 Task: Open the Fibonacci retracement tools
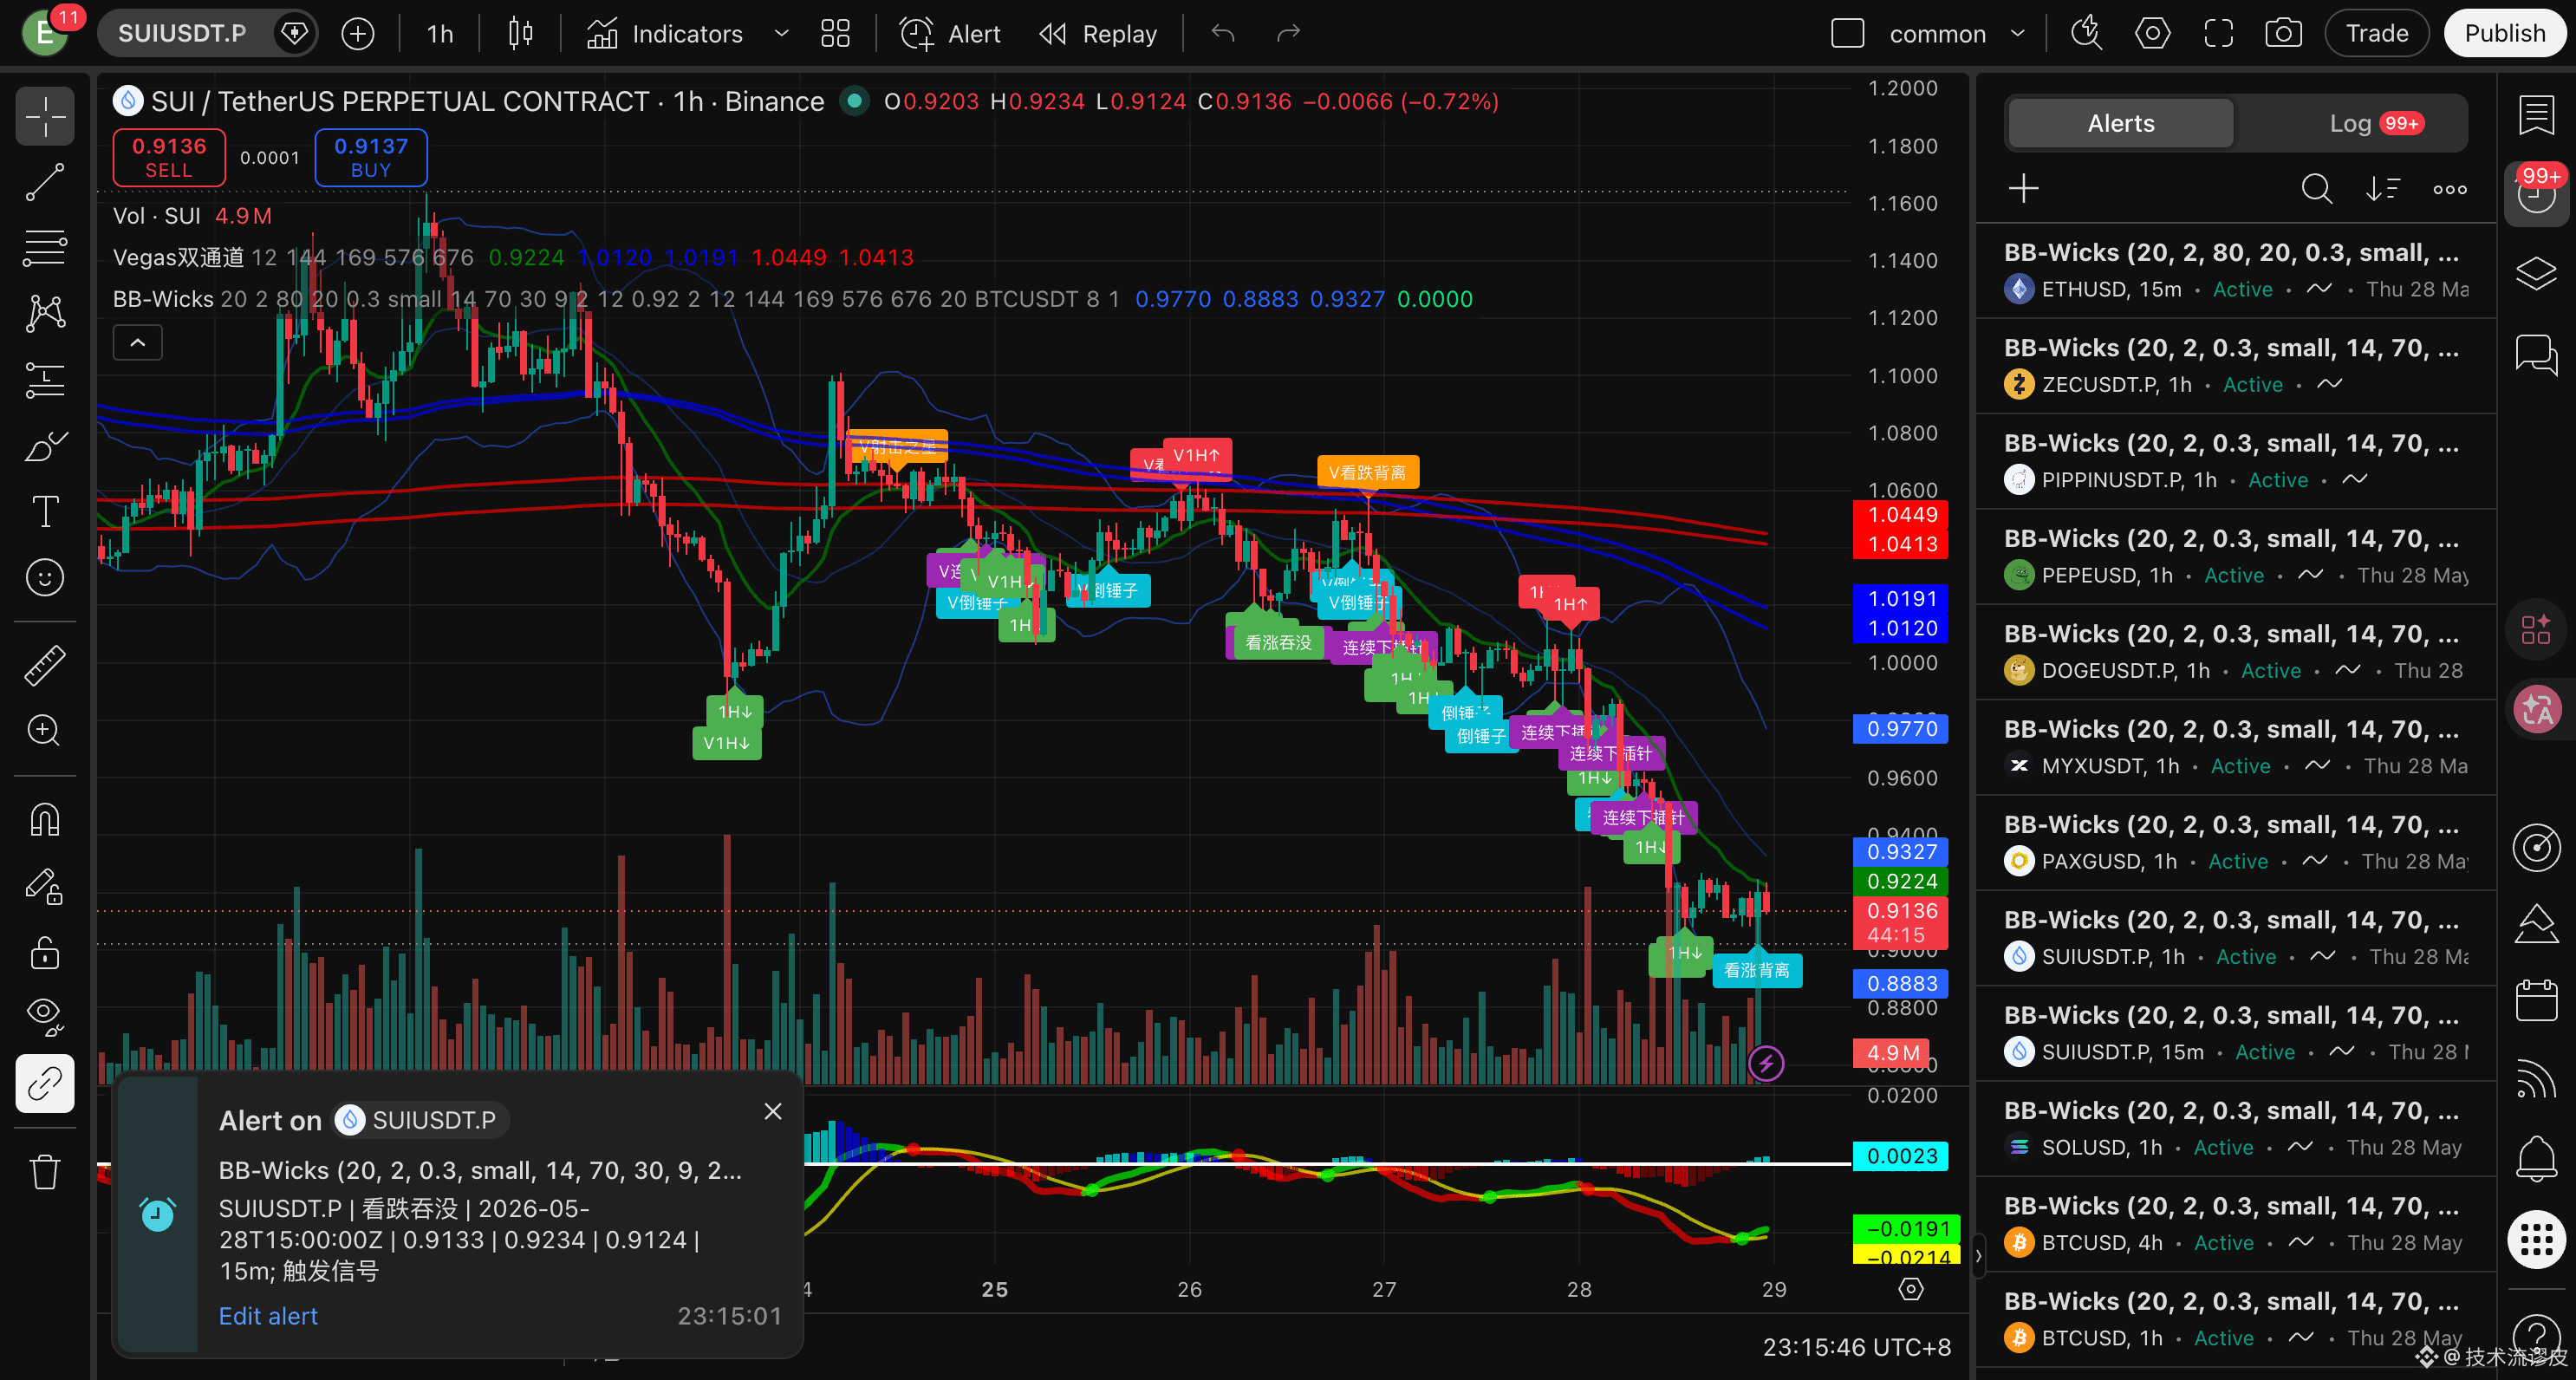point(45,248)
